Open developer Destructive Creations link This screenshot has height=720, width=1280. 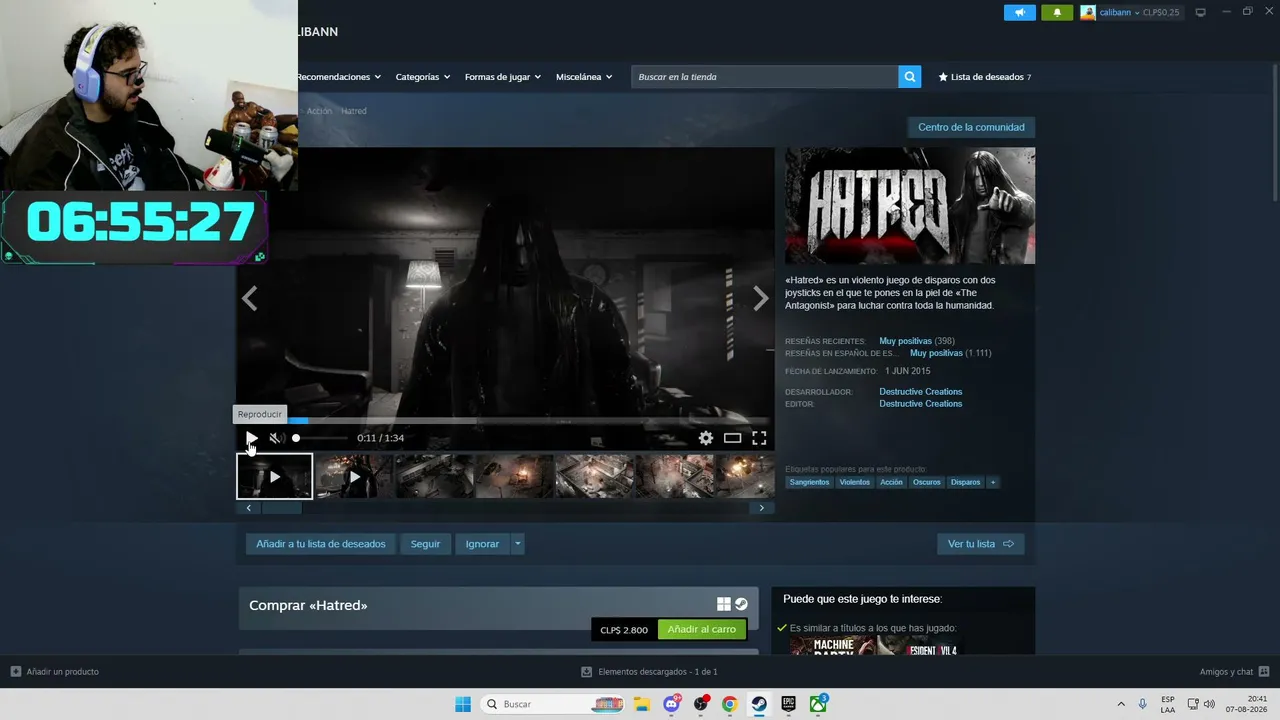tap(921, 392)
